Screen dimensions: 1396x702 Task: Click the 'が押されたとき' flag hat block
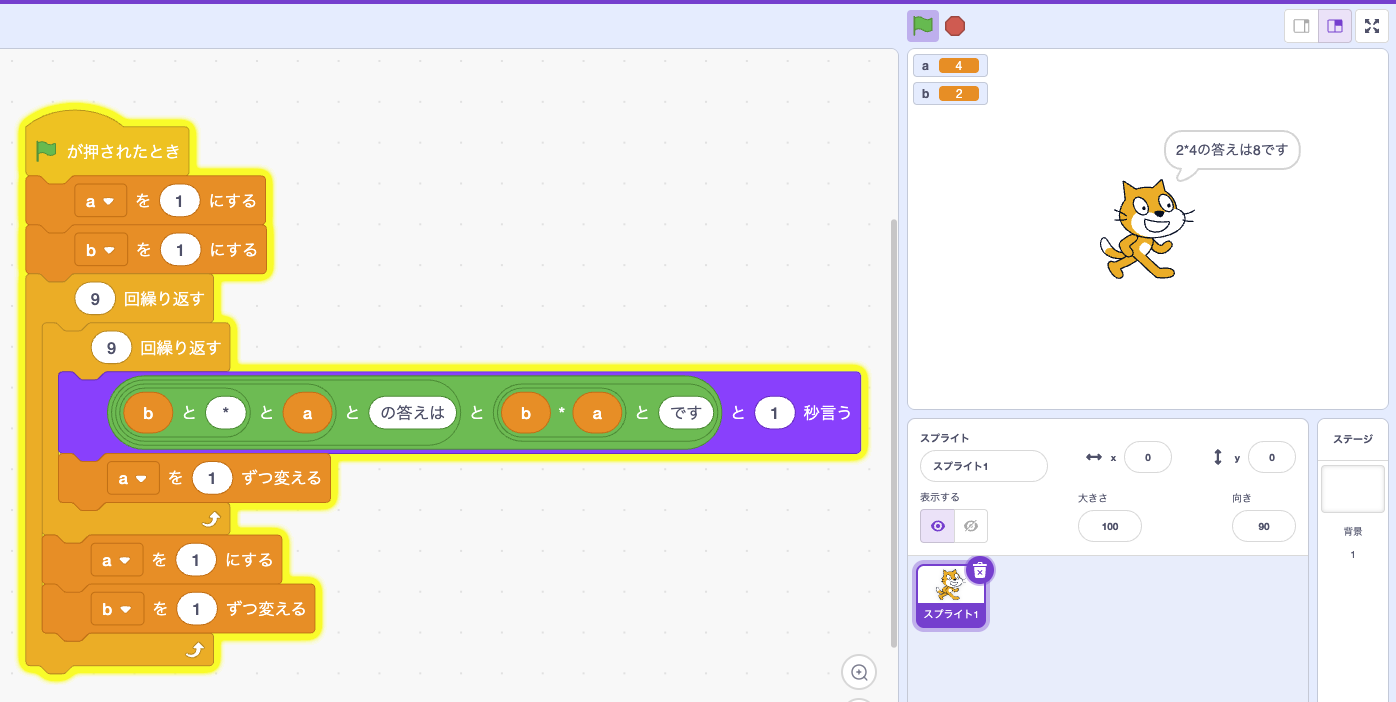coord(108,151)
